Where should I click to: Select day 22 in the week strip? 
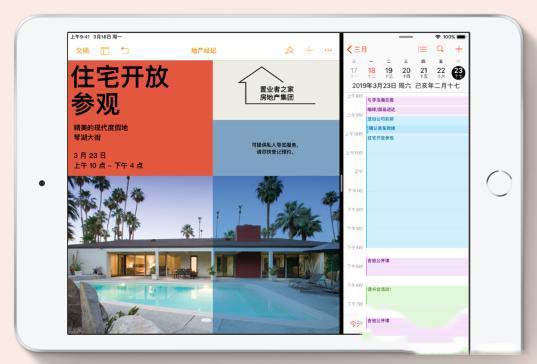tap(441, 72)
